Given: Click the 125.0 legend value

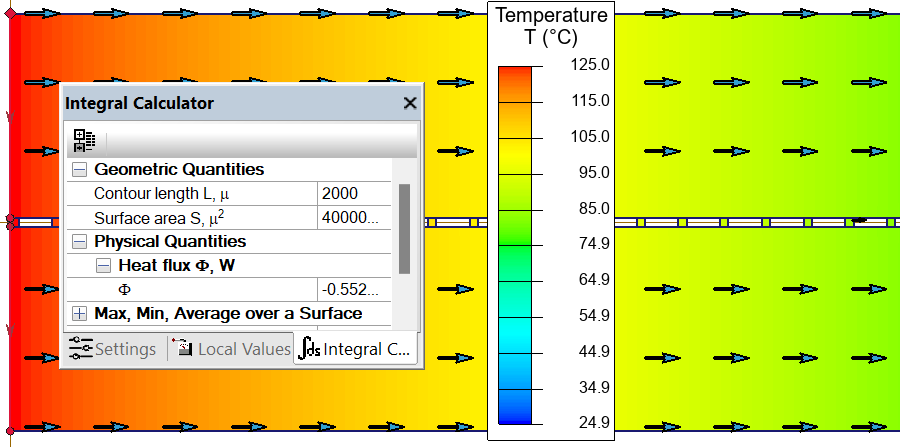Looking at the screenshot, I should coord(590,65).
